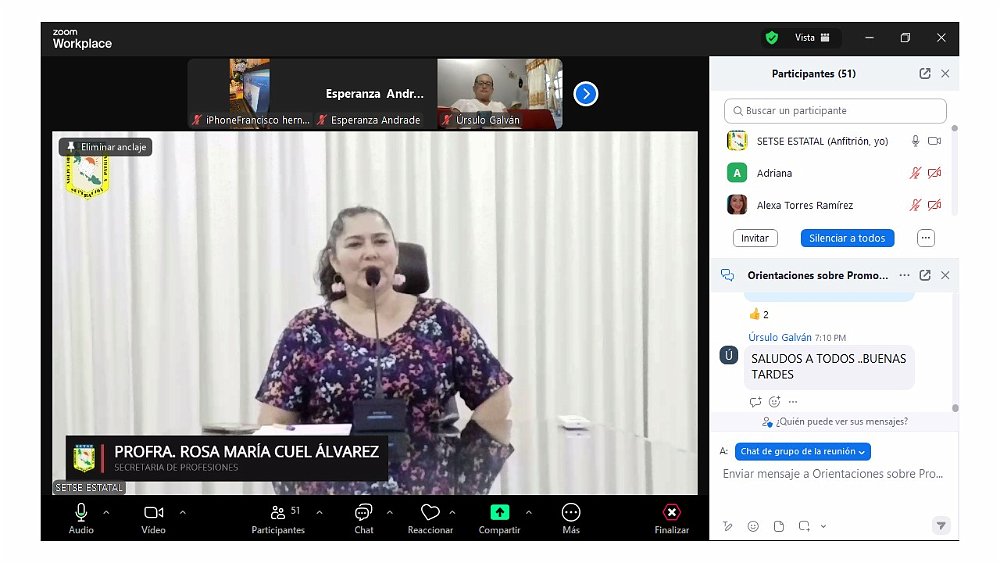This screenshot has width=1000, height=563.
Task: Expand the arrow next to Participantes
Action: click(x=319, y=512)
